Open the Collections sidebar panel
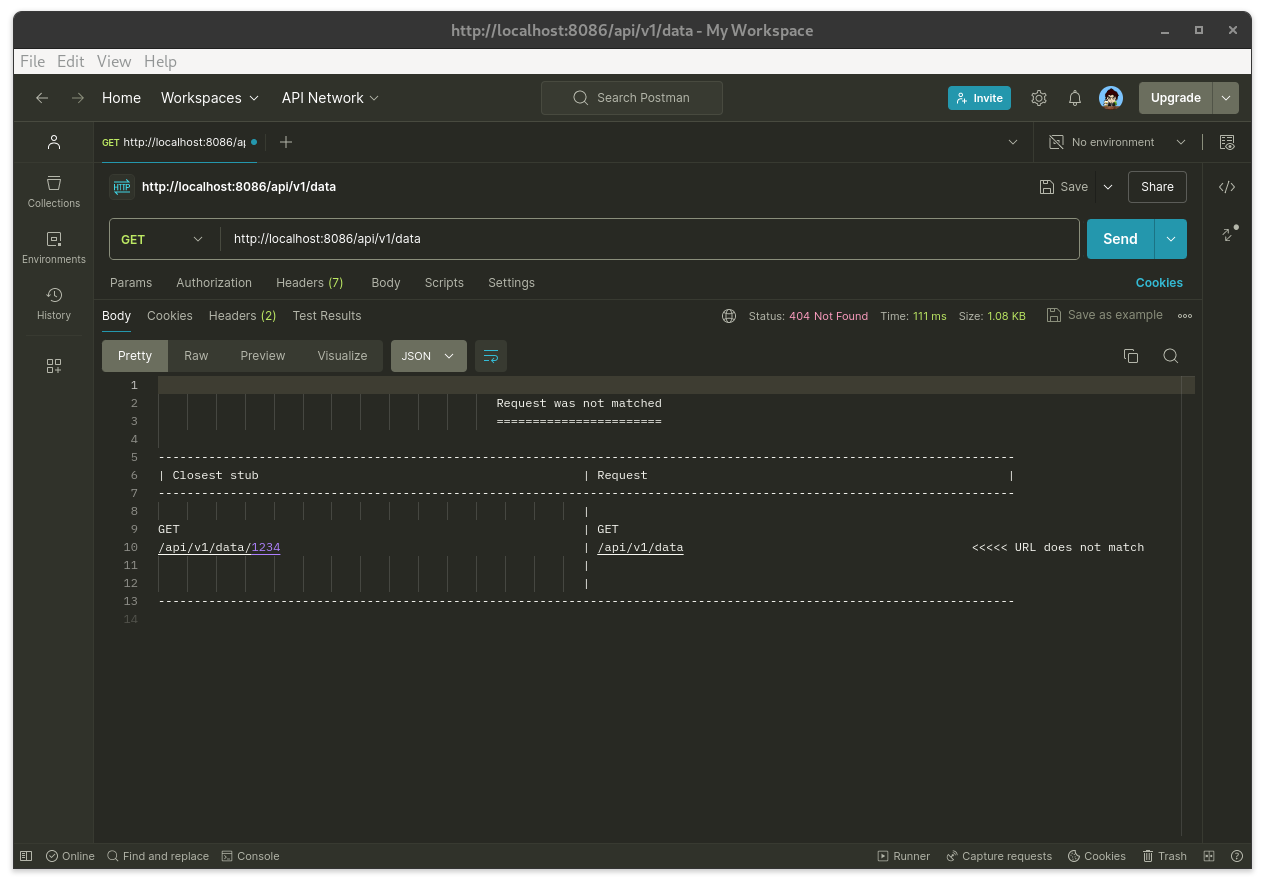The width and height of the screenshot is (1265, 885). [54, 191]
